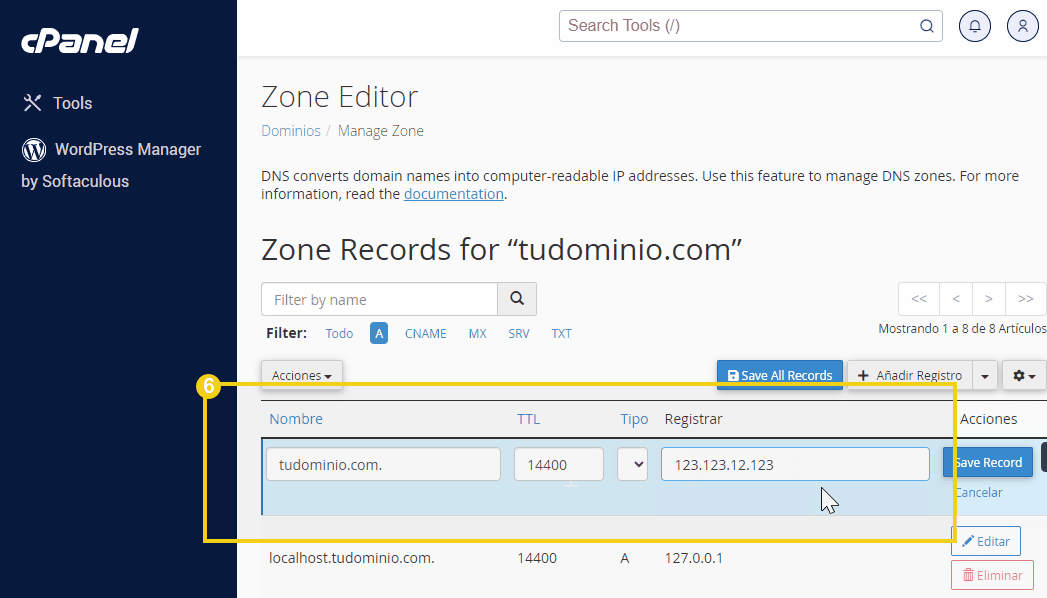Screen dimensions: 1047x598
Task: Go to previous page of records
Action: [956, 299]
